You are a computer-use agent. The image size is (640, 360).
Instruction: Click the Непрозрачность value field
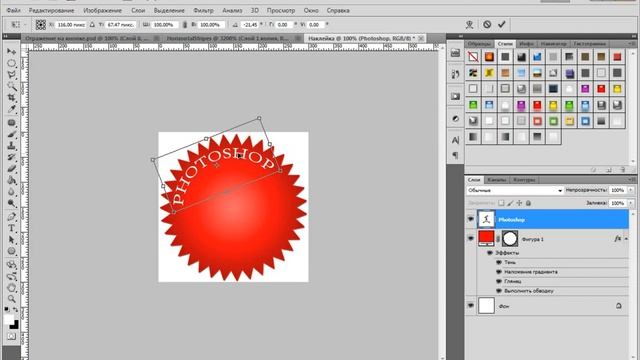click(x=618, y=190)
